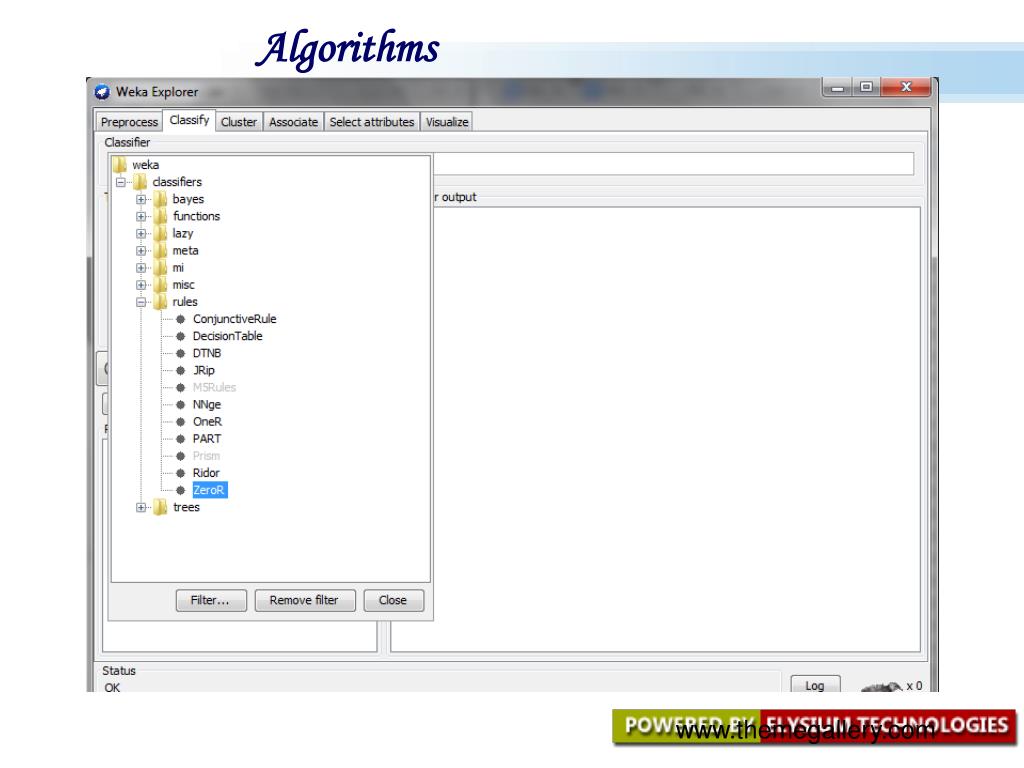Click the Weka bird icon in title bar

pos(102,92)
